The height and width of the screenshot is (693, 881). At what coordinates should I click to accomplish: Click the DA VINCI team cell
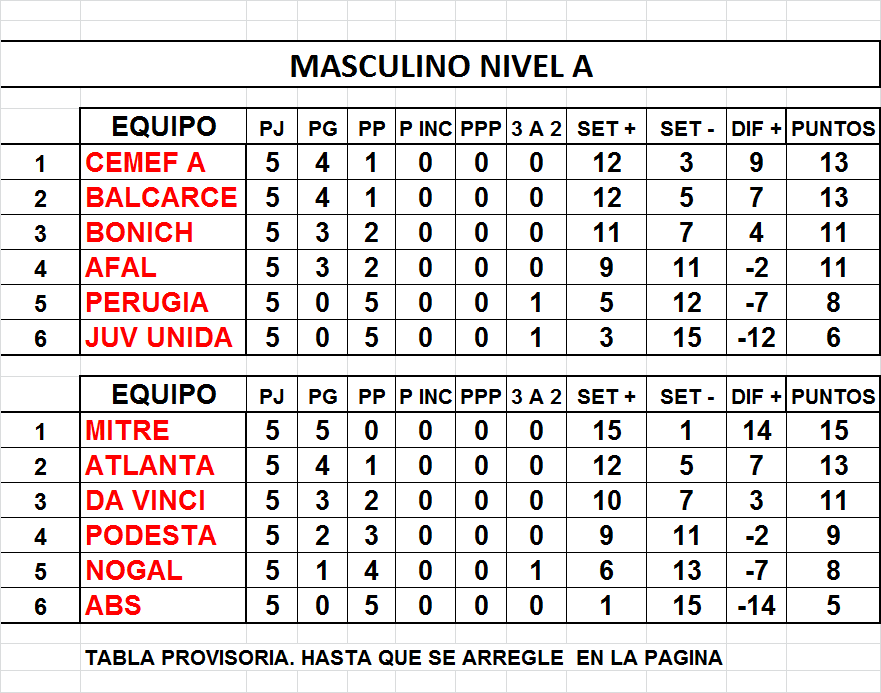pyautogui.click(x=163, y=500)
